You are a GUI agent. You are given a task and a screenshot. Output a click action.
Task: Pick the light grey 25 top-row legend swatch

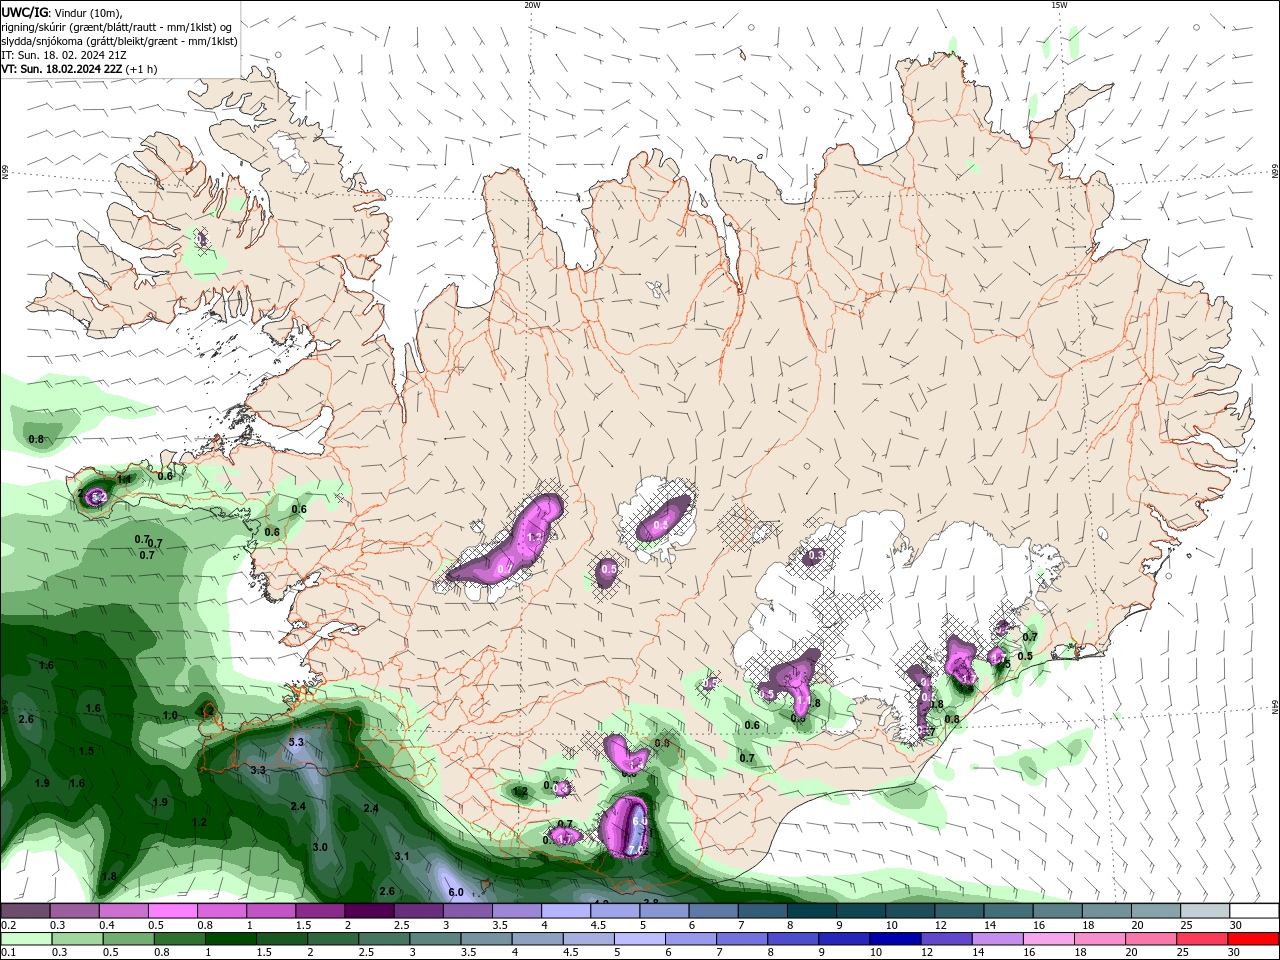[x=1206, y=911]
